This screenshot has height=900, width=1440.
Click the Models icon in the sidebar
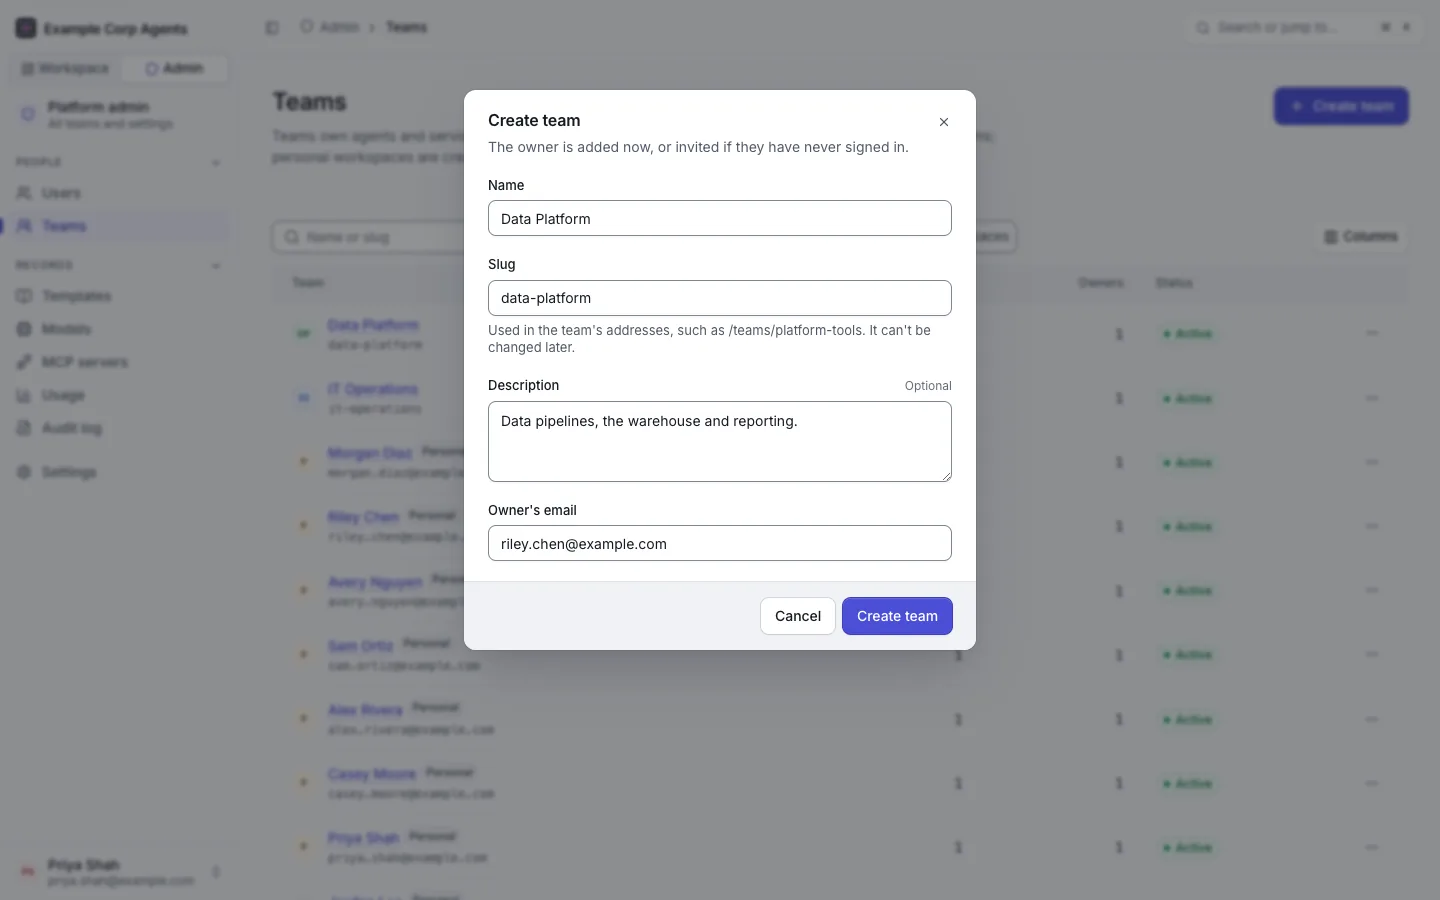click(x=25, y=329)
